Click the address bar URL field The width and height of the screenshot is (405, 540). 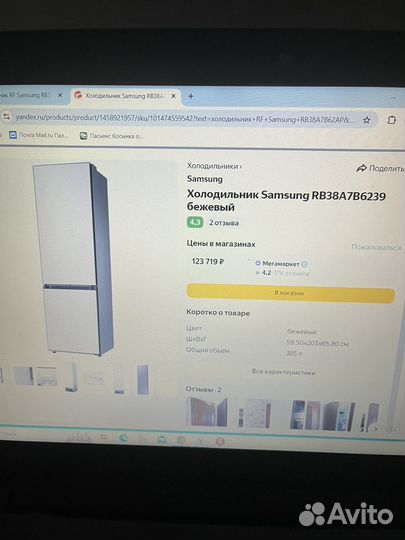pos(184,119)
